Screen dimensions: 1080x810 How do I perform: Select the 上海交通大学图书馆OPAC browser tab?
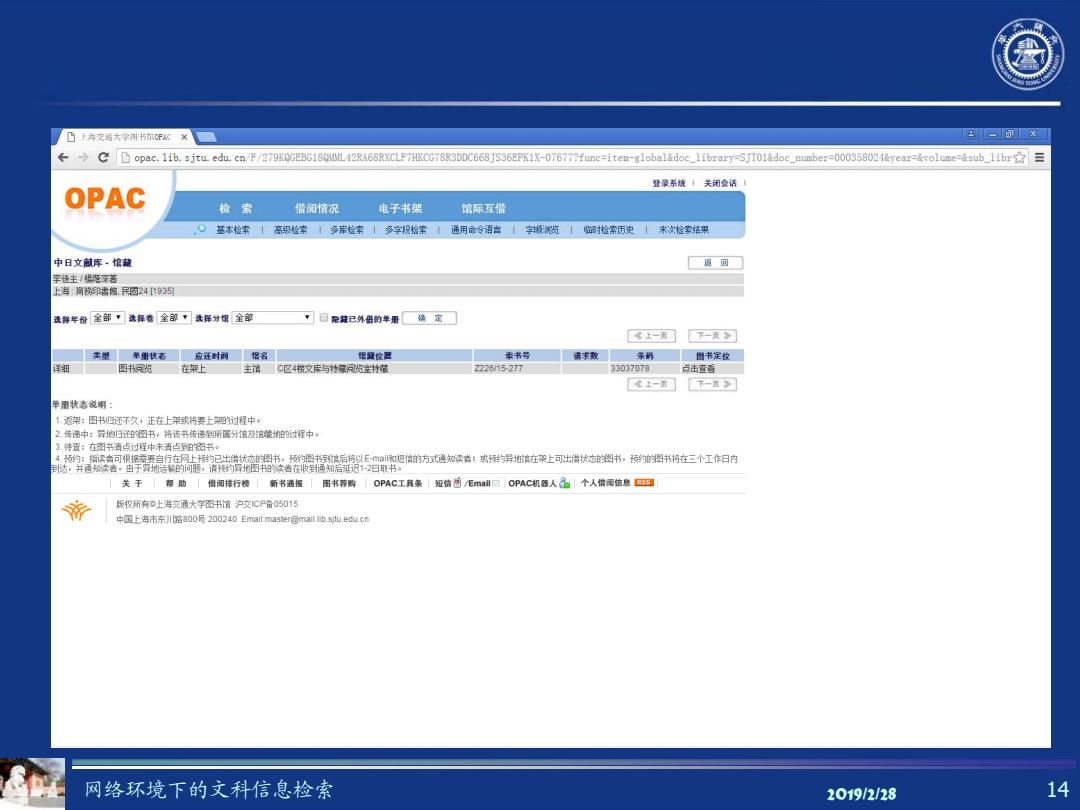[x=124, y=136]
